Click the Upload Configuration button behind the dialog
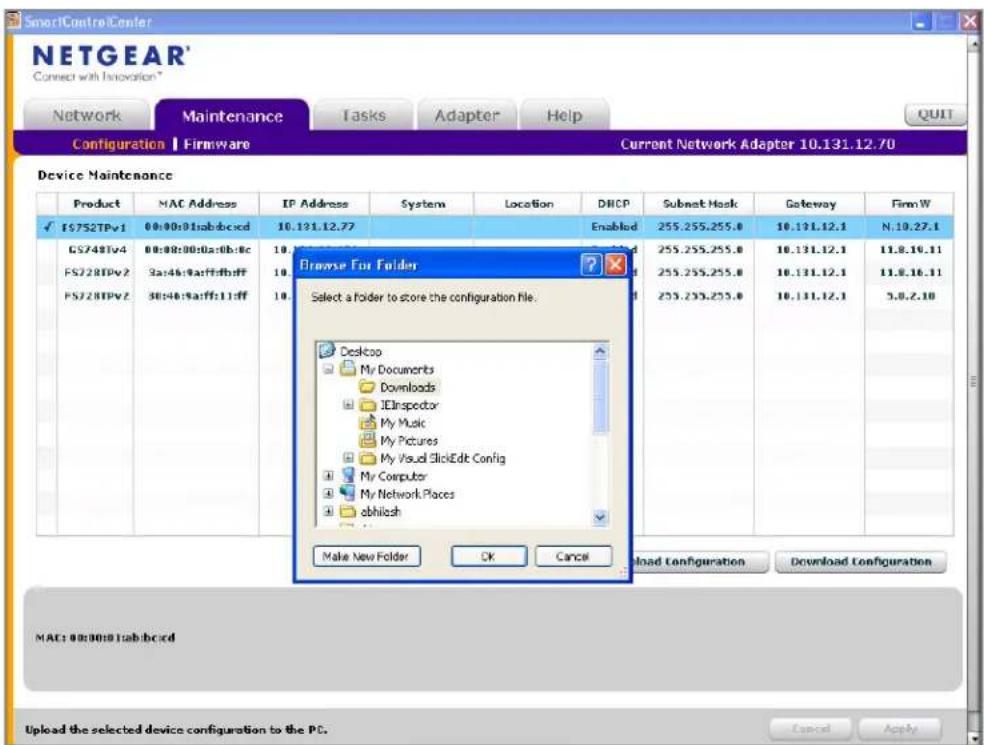Viewport: 984px width, 745px height. pos(700,562)
